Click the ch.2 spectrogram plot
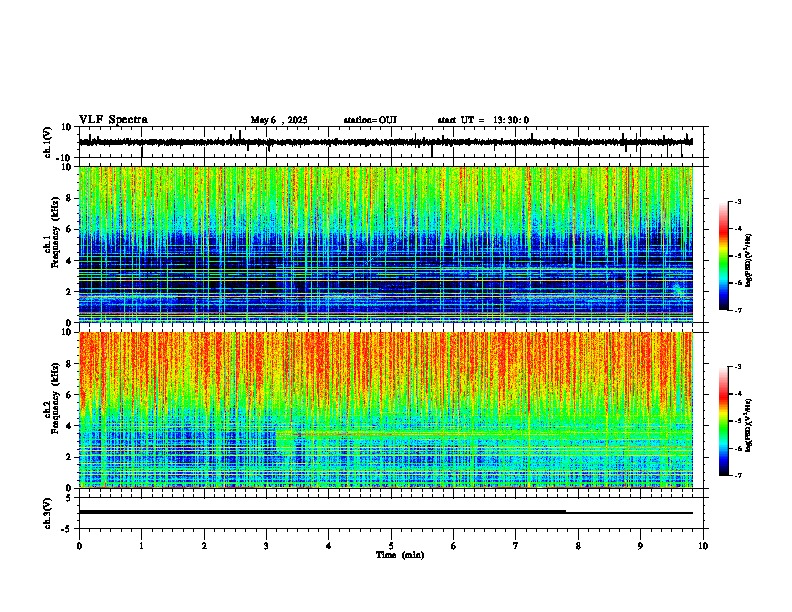The width and height of the screenshot is (792, 612). [386, 410]
